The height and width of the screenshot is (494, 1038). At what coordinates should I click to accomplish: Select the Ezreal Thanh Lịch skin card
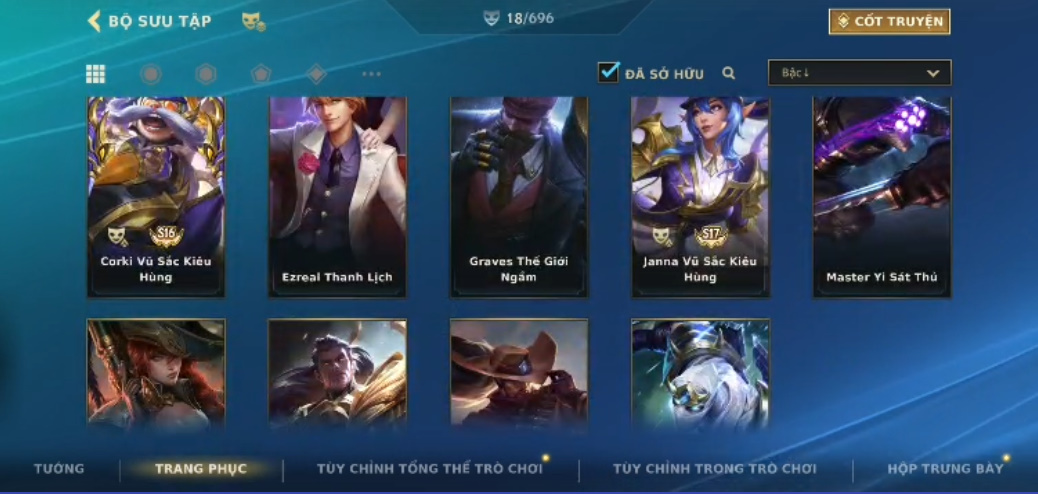[x=337, y=197]
